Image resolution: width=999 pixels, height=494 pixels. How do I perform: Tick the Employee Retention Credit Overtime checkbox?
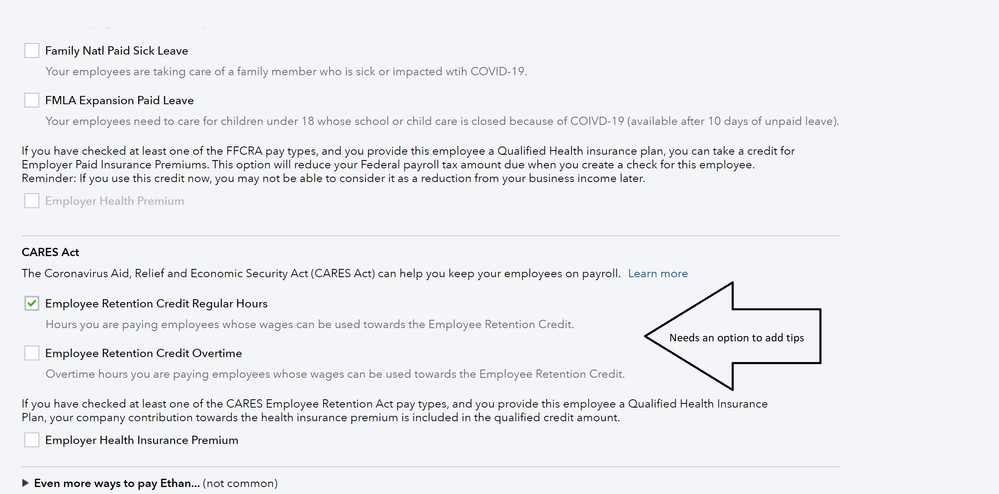pyautogui.click(x=32, y=353)
